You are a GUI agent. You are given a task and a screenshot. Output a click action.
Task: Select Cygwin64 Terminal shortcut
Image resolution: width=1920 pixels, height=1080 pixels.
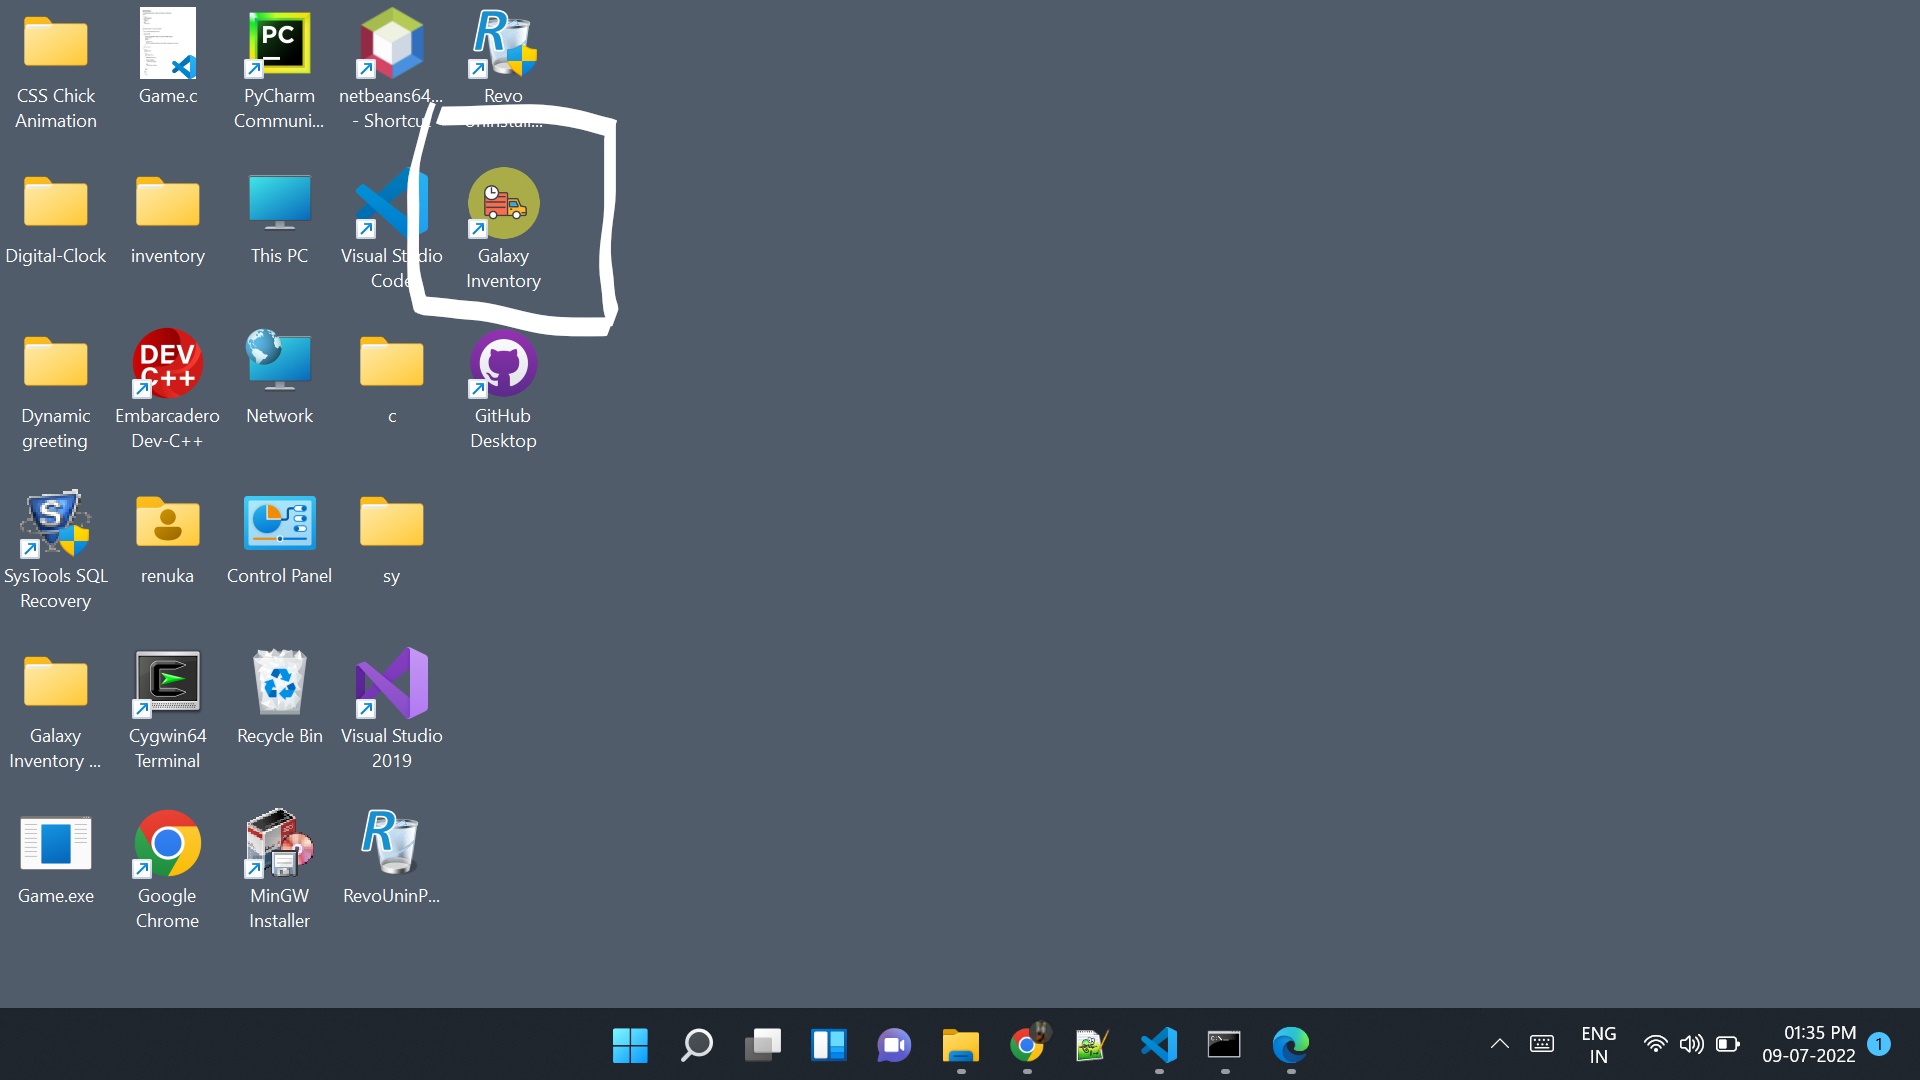coord(168,710)
